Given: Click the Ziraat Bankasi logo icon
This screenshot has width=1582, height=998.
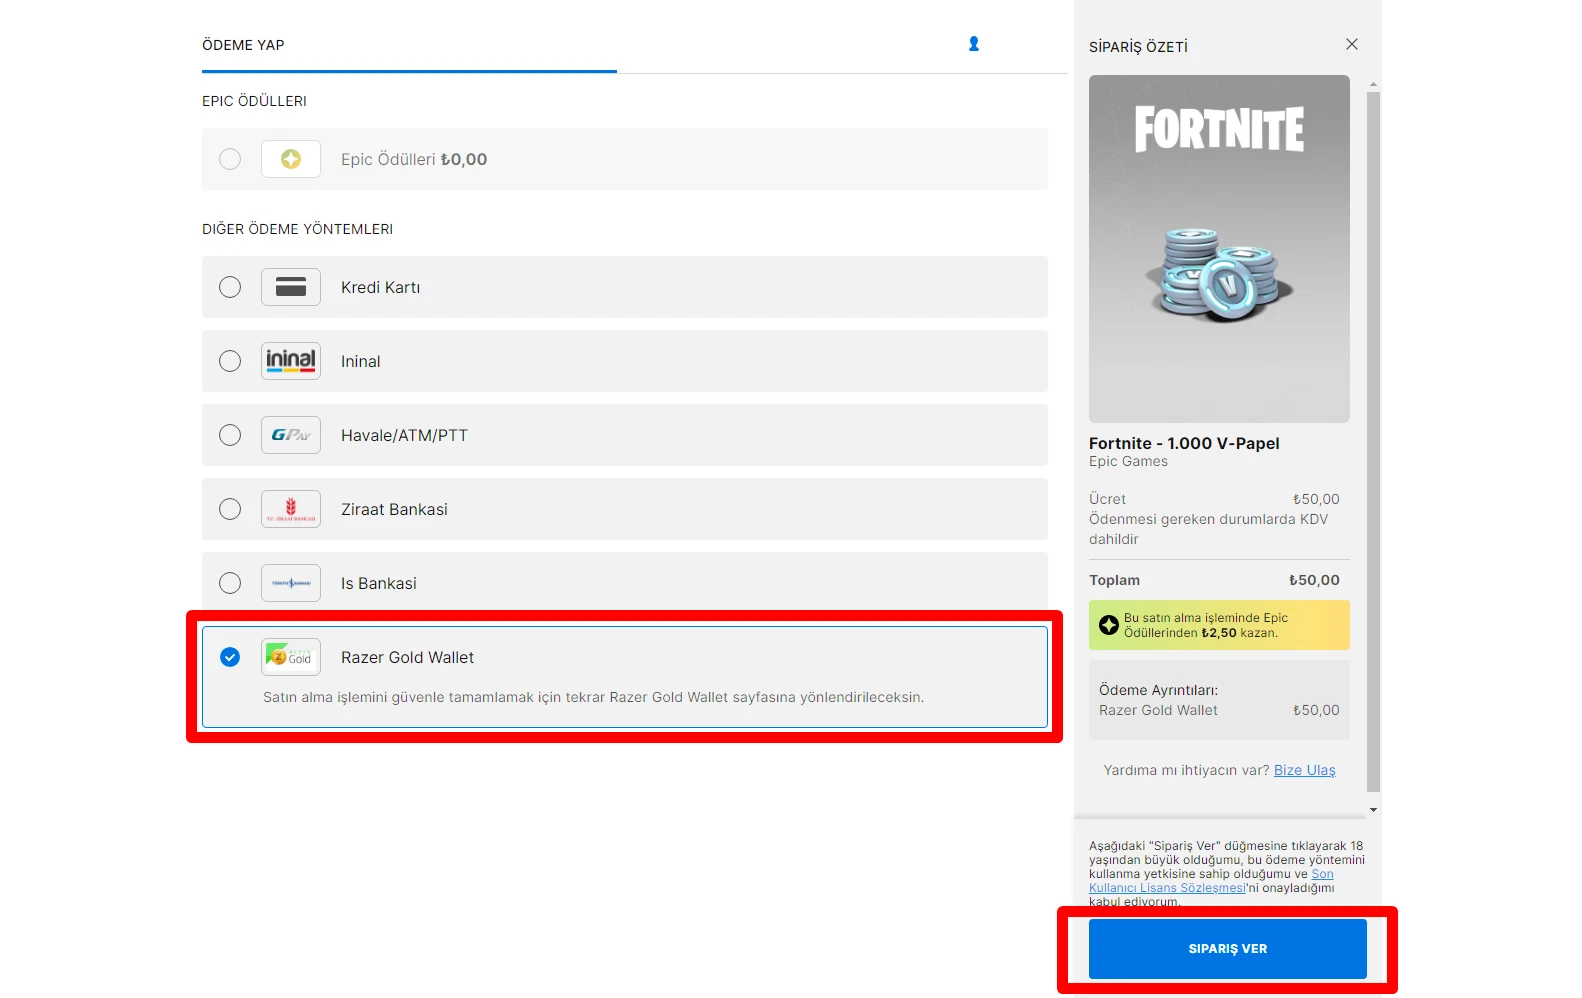Looking at the screenshot, I should coord(291,509).
